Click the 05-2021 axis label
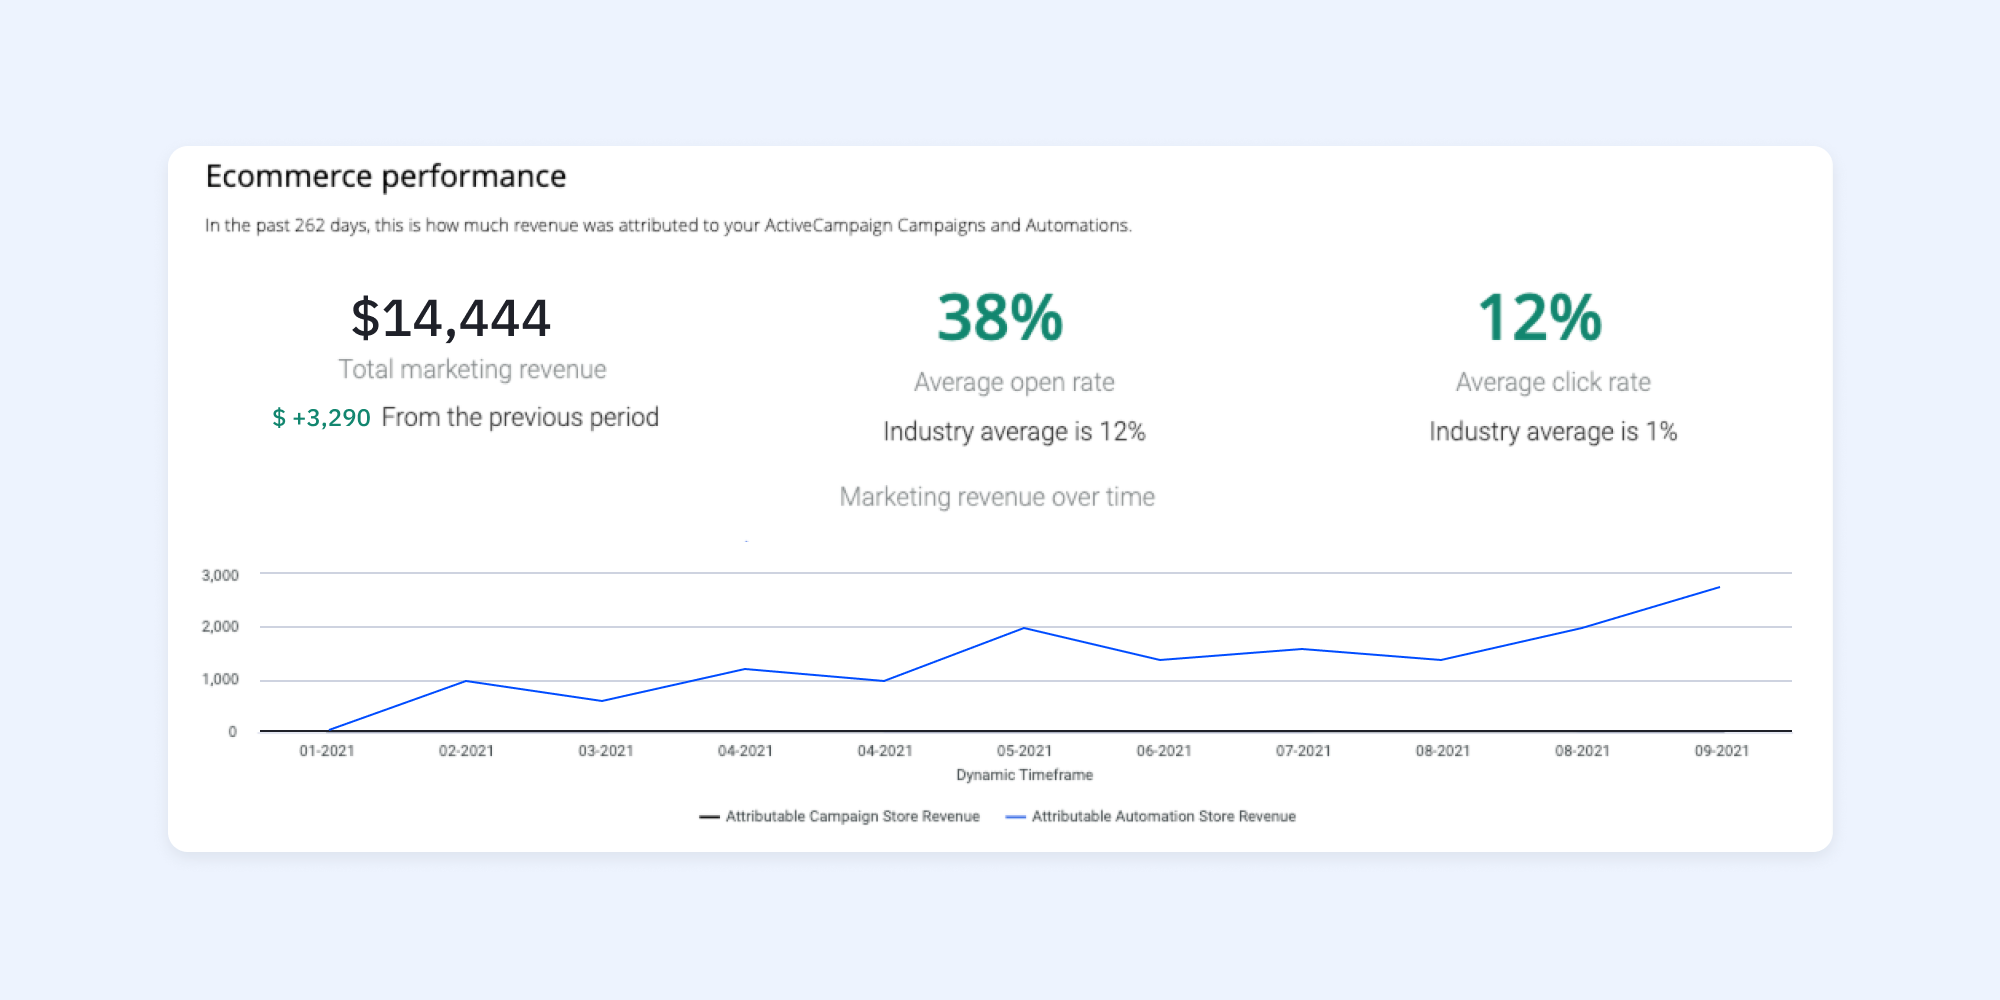Image resolution: width=2000 pixels, height=1000 pixels. (1024, 751)
